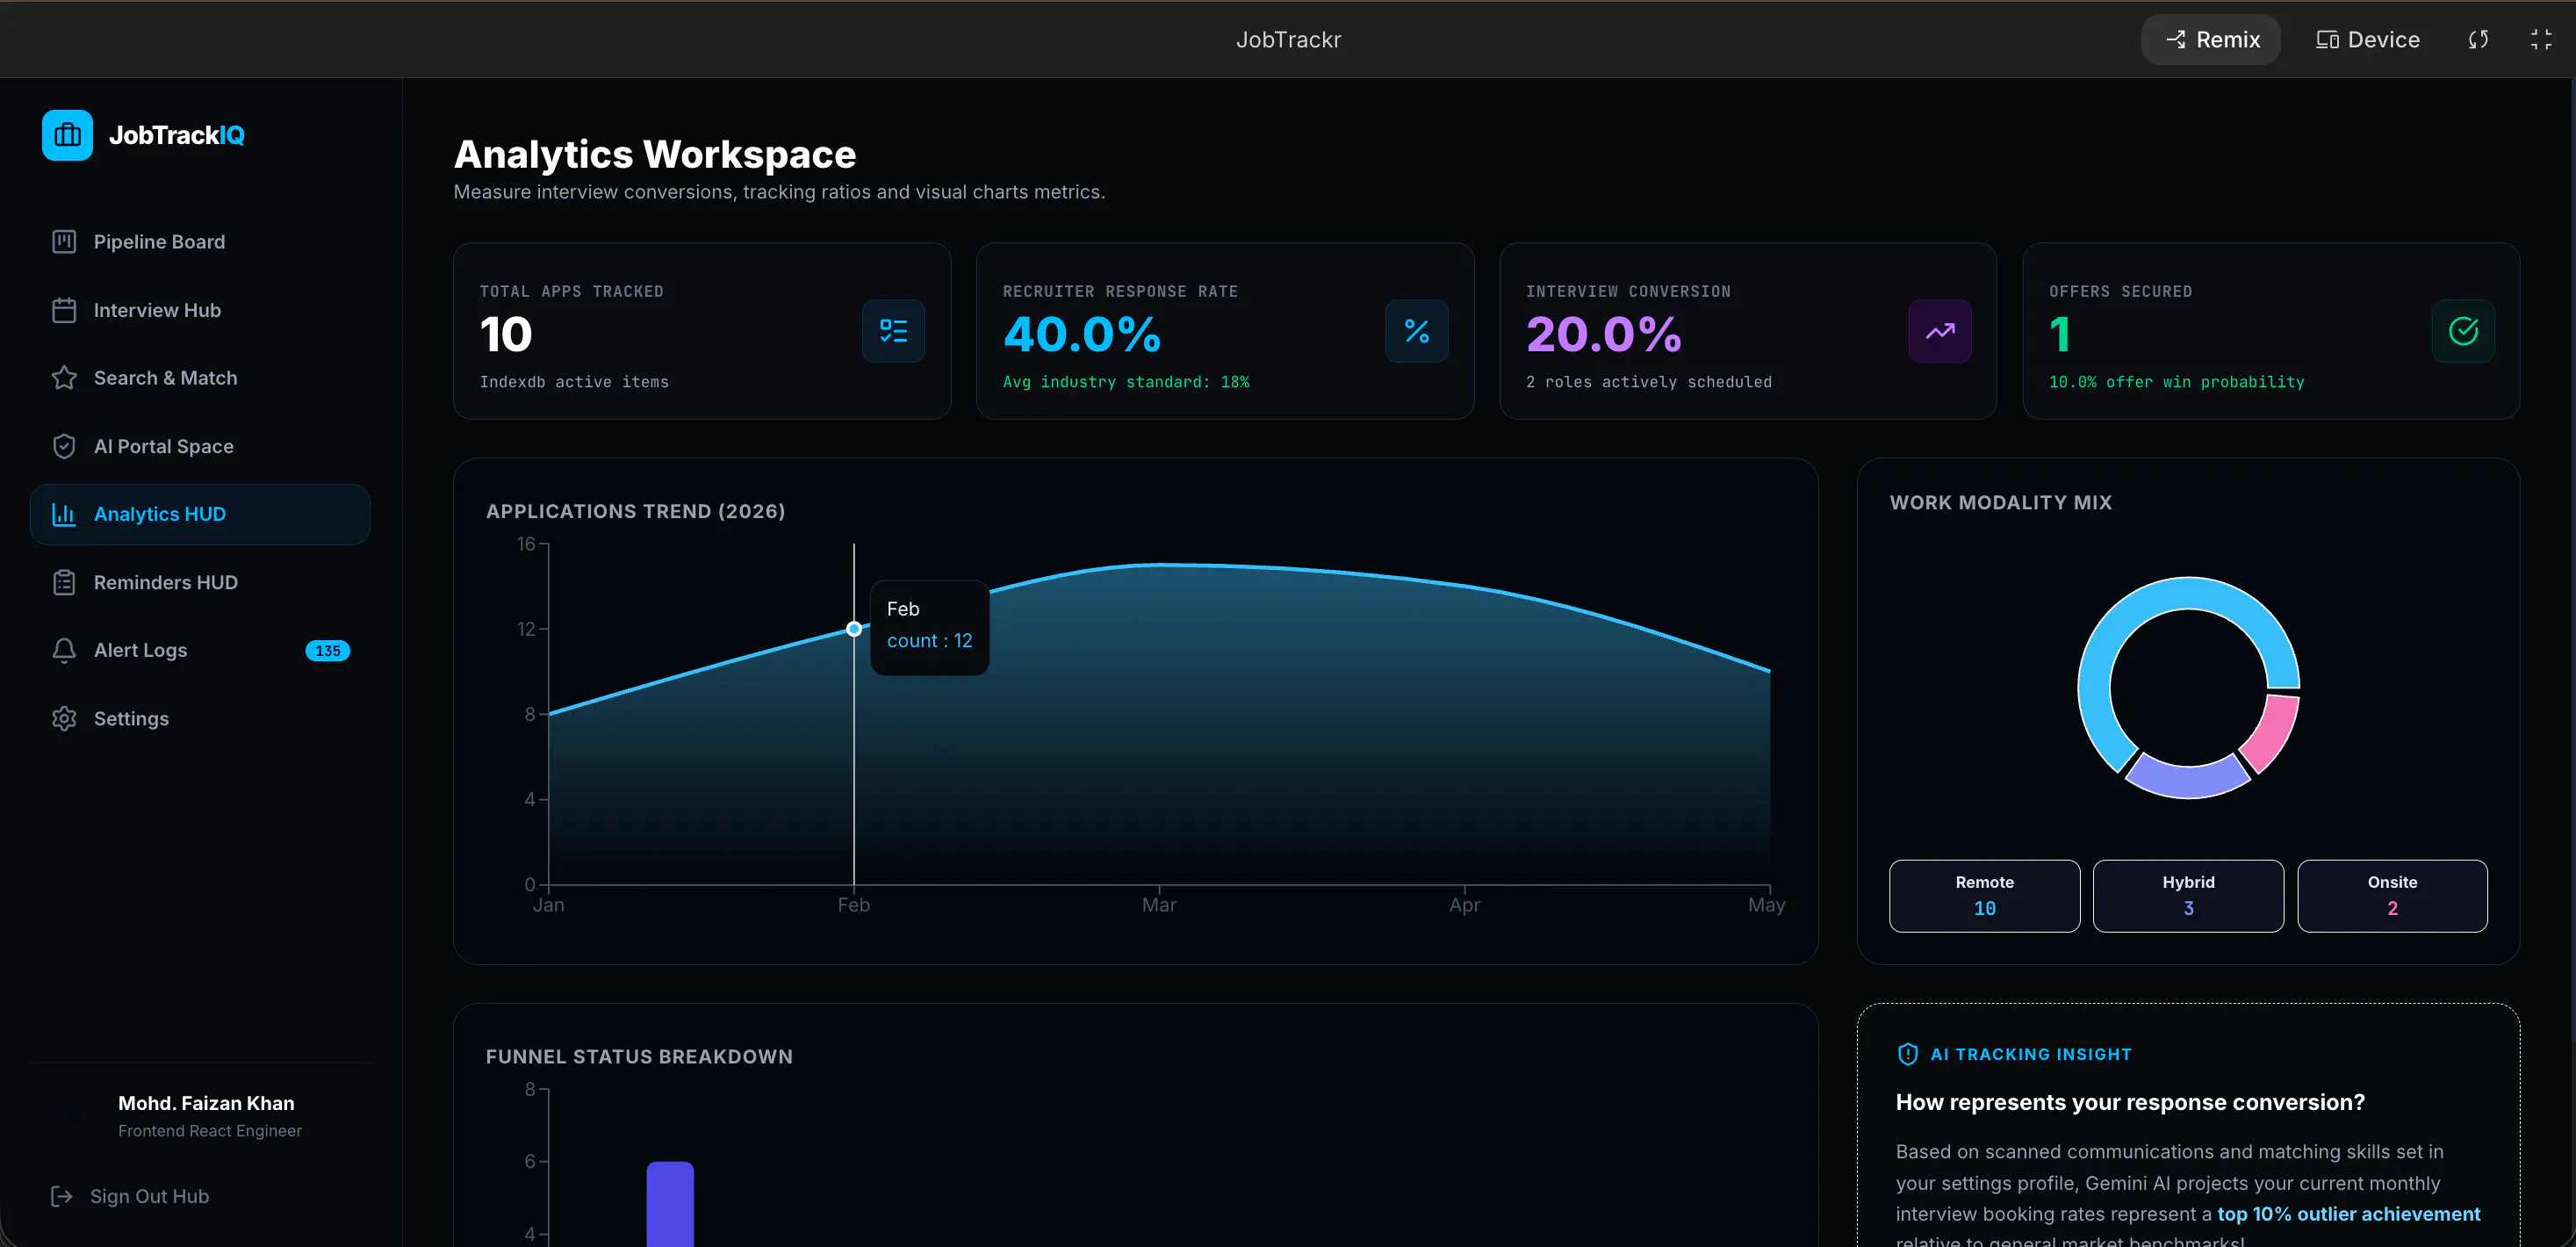This screenshot has width=2576, height=1247.
Task: Click the Device button
Action: point(2368,39)
